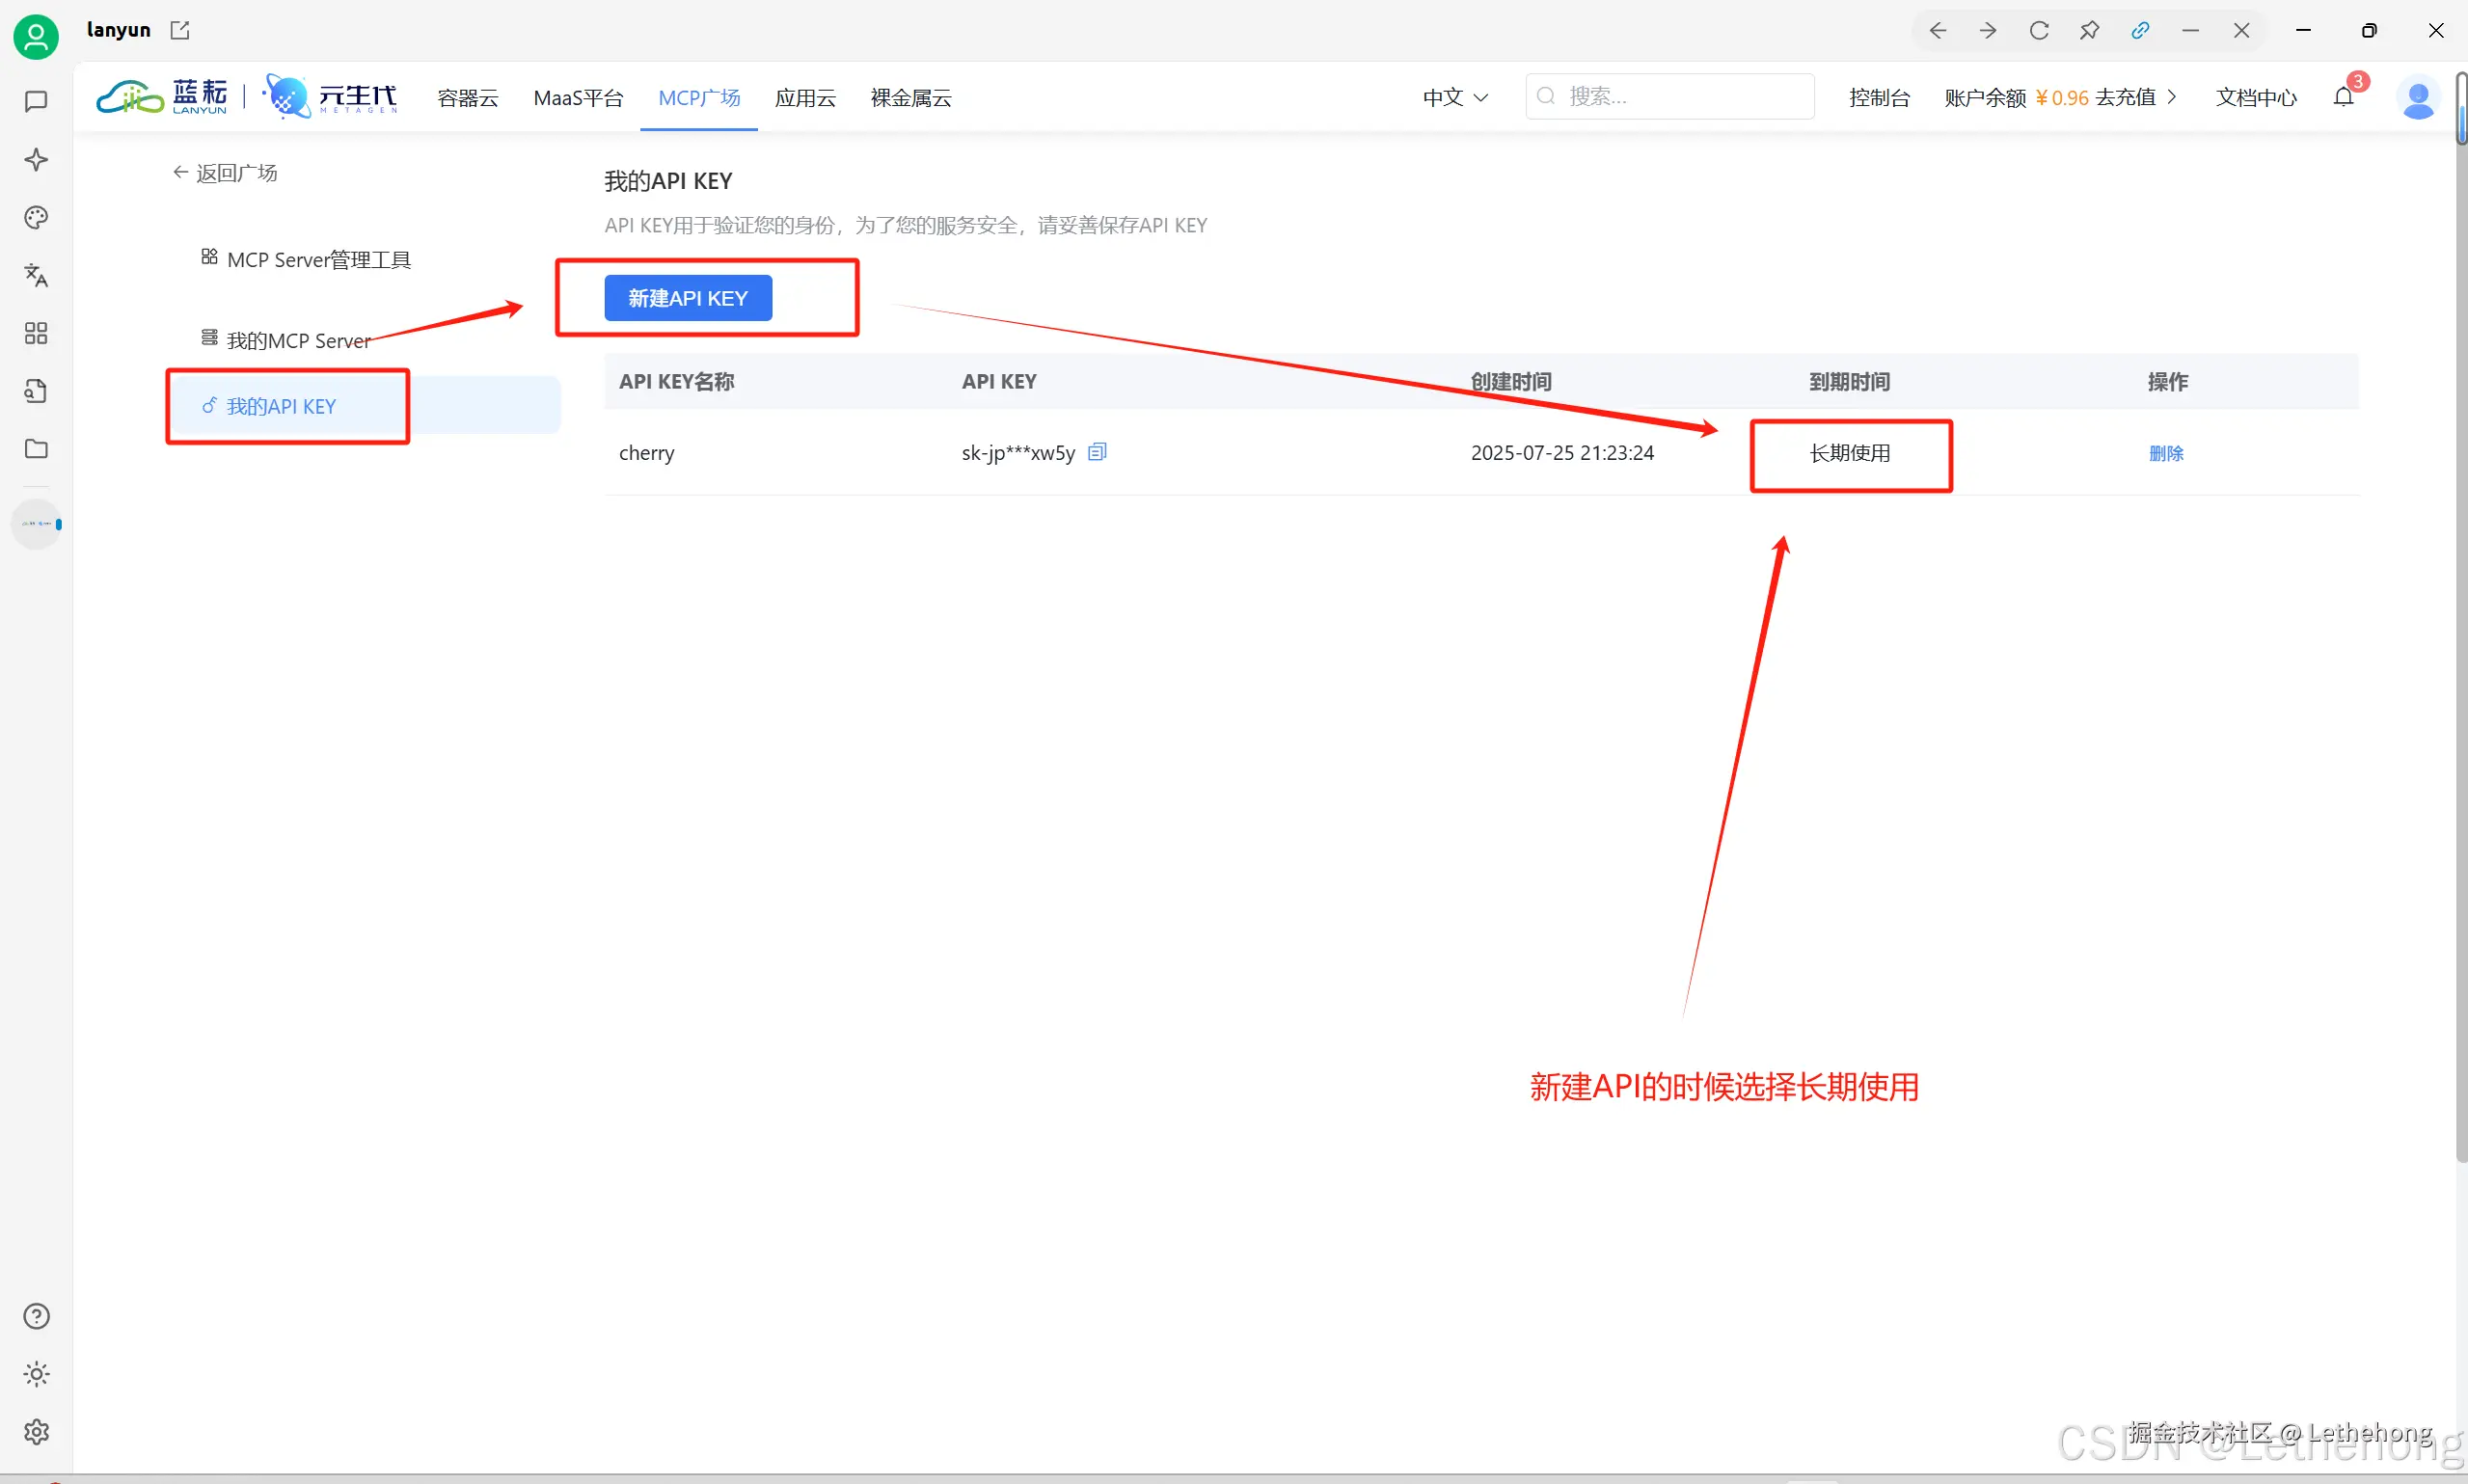Open the notification bell with badge 3
The width and height of the screenshot is (2468, 1484).
pos(2341,97)
